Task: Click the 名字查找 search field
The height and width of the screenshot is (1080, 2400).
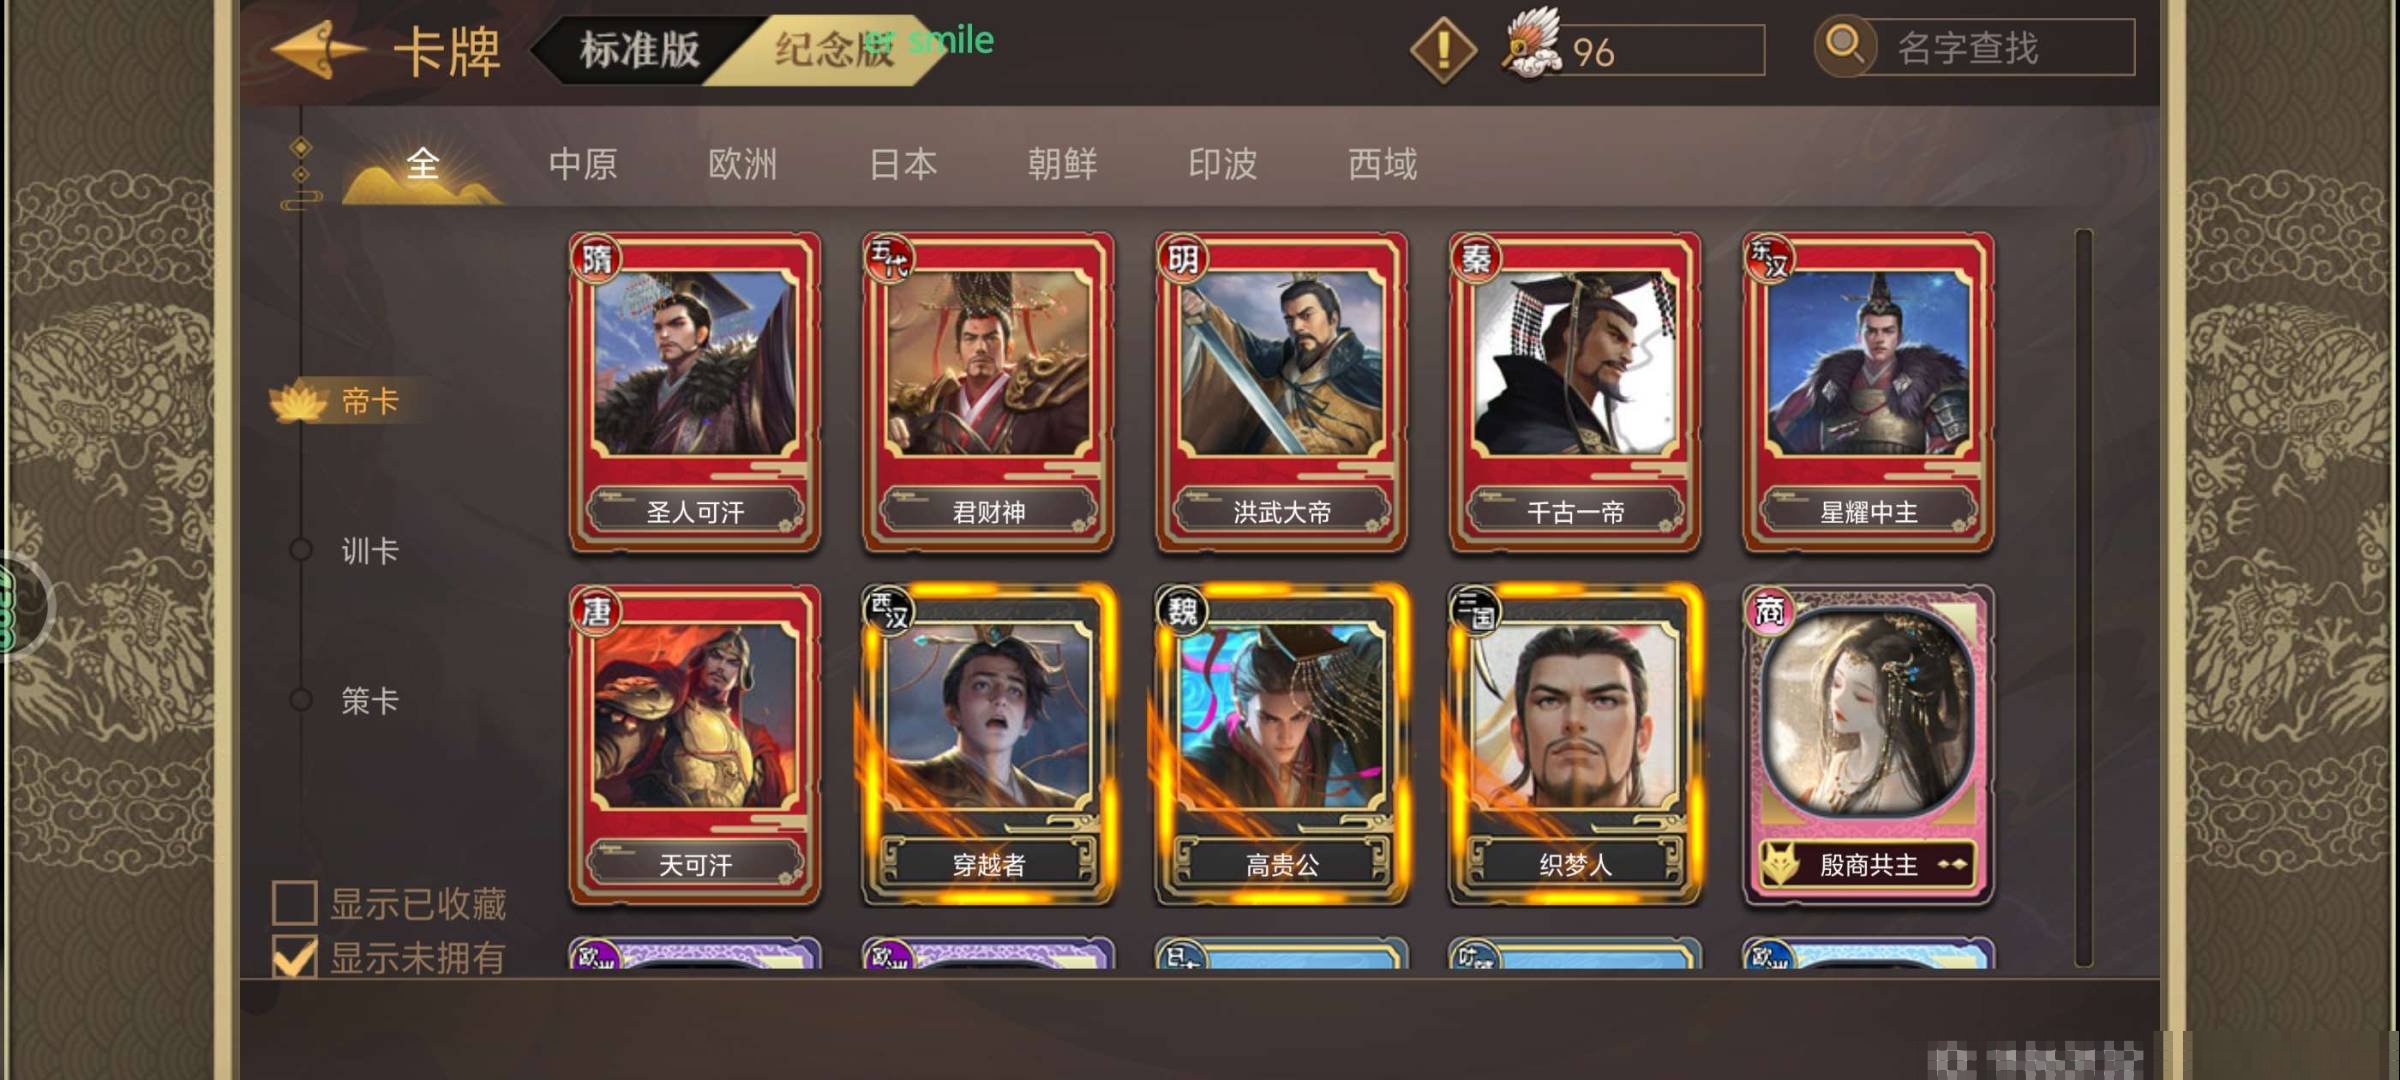Action: (2000, 47)
